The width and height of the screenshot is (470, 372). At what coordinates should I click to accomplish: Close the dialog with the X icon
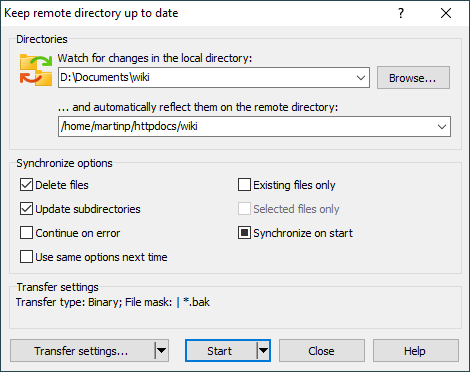[x=446, y=13]
